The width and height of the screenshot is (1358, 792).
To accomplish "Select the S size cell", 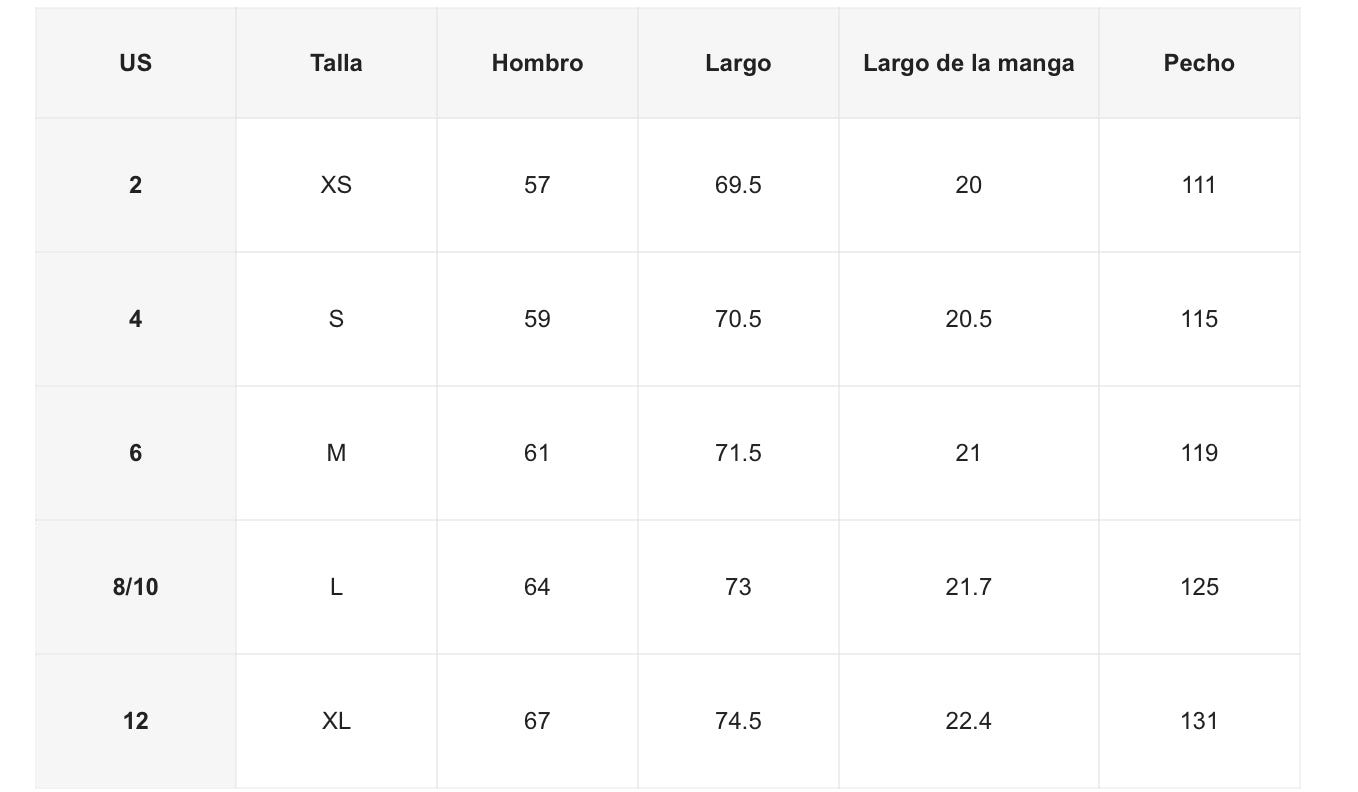I will coord(336,319).
